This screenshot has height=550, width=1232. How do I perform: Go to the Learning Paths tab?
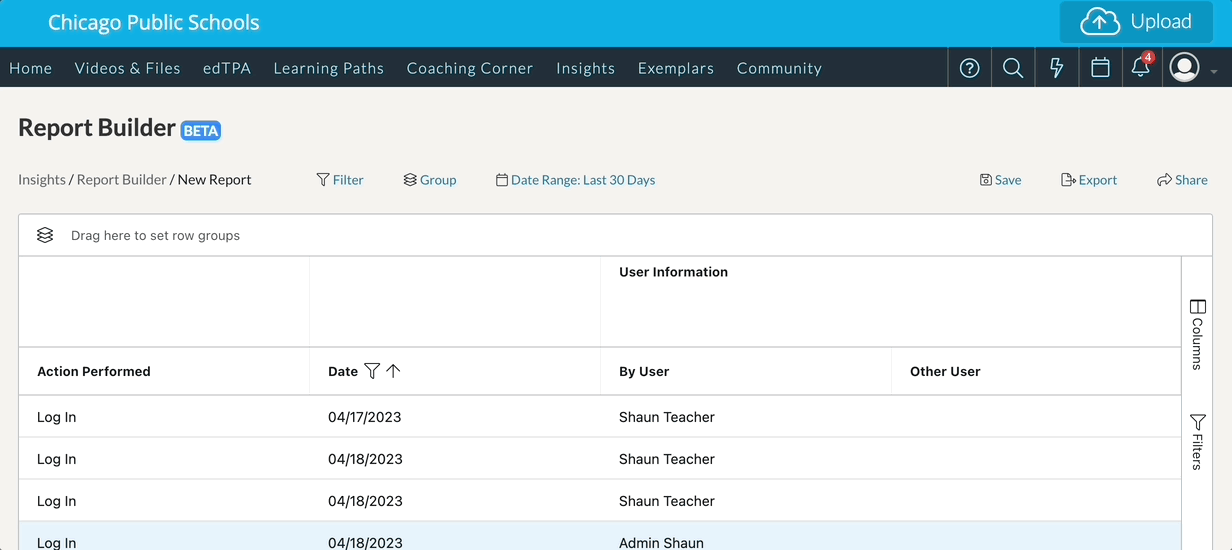click(x=328, y=68)
